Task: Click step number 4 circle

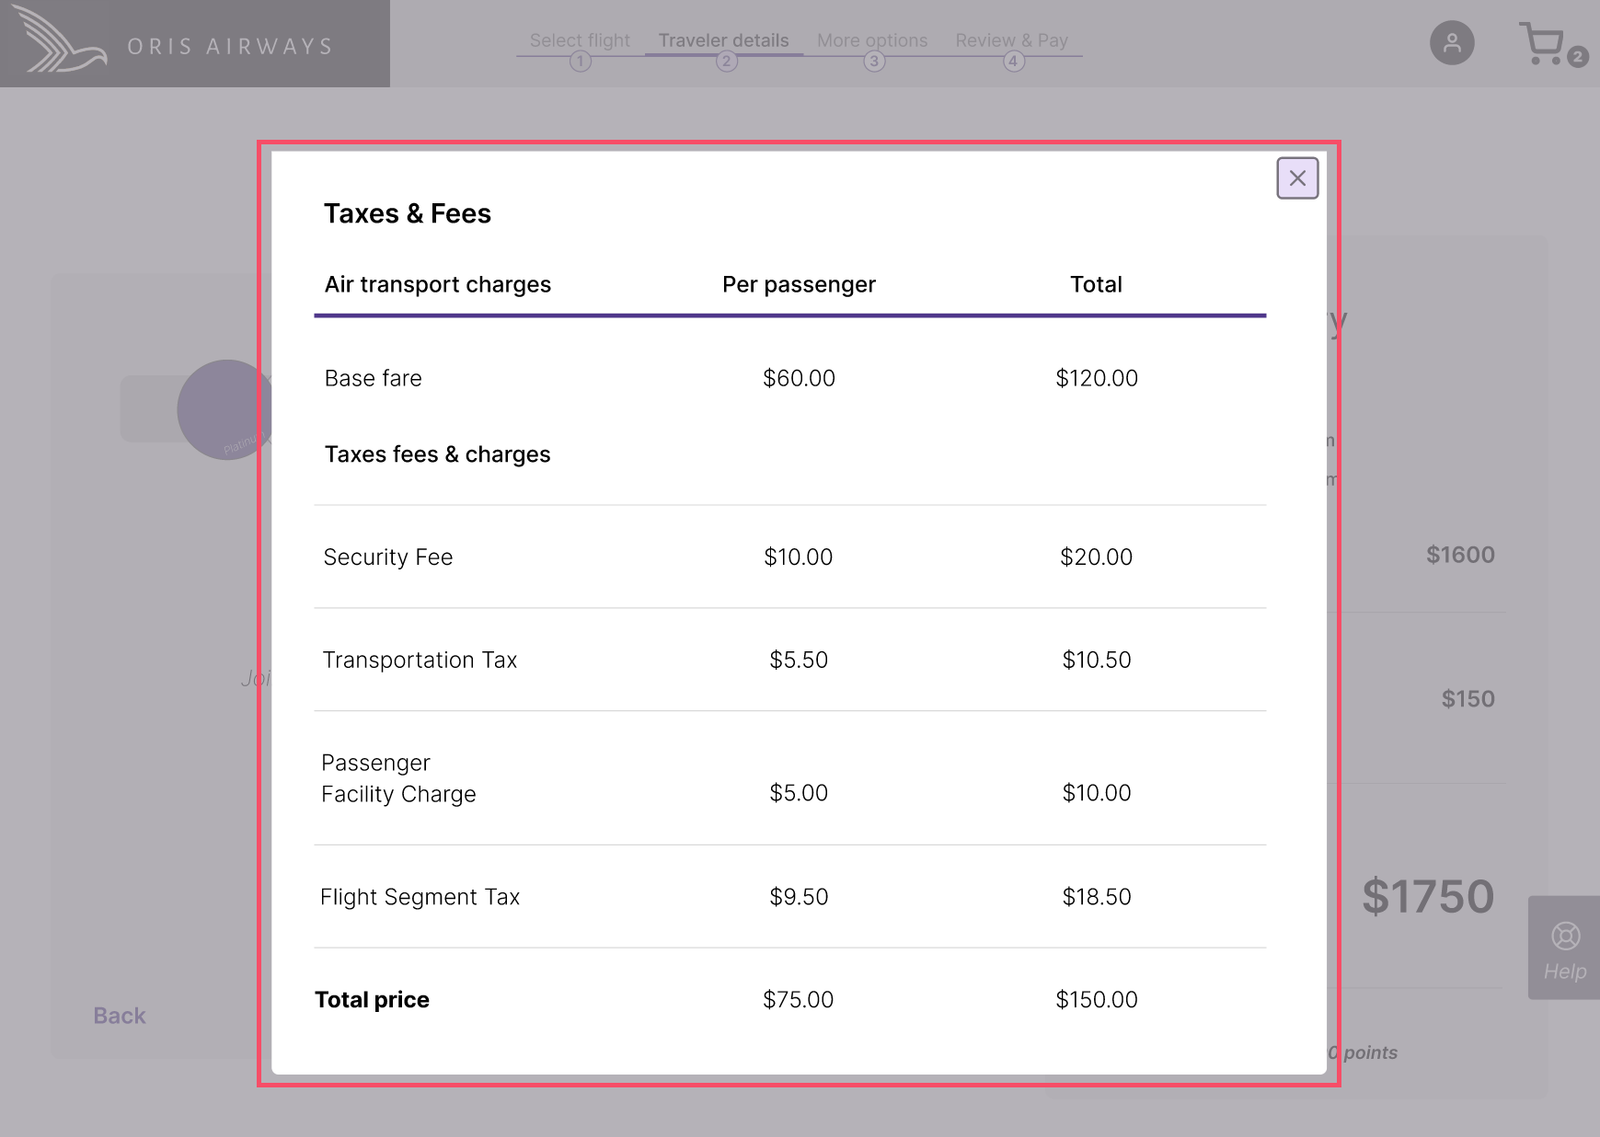Action: tap(1013, 61)
